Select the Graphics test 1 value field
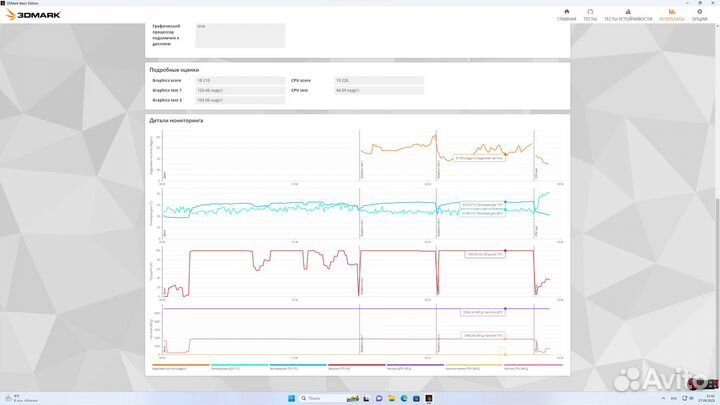This screenshot has width=720, height=405. (x=240, y=90)
